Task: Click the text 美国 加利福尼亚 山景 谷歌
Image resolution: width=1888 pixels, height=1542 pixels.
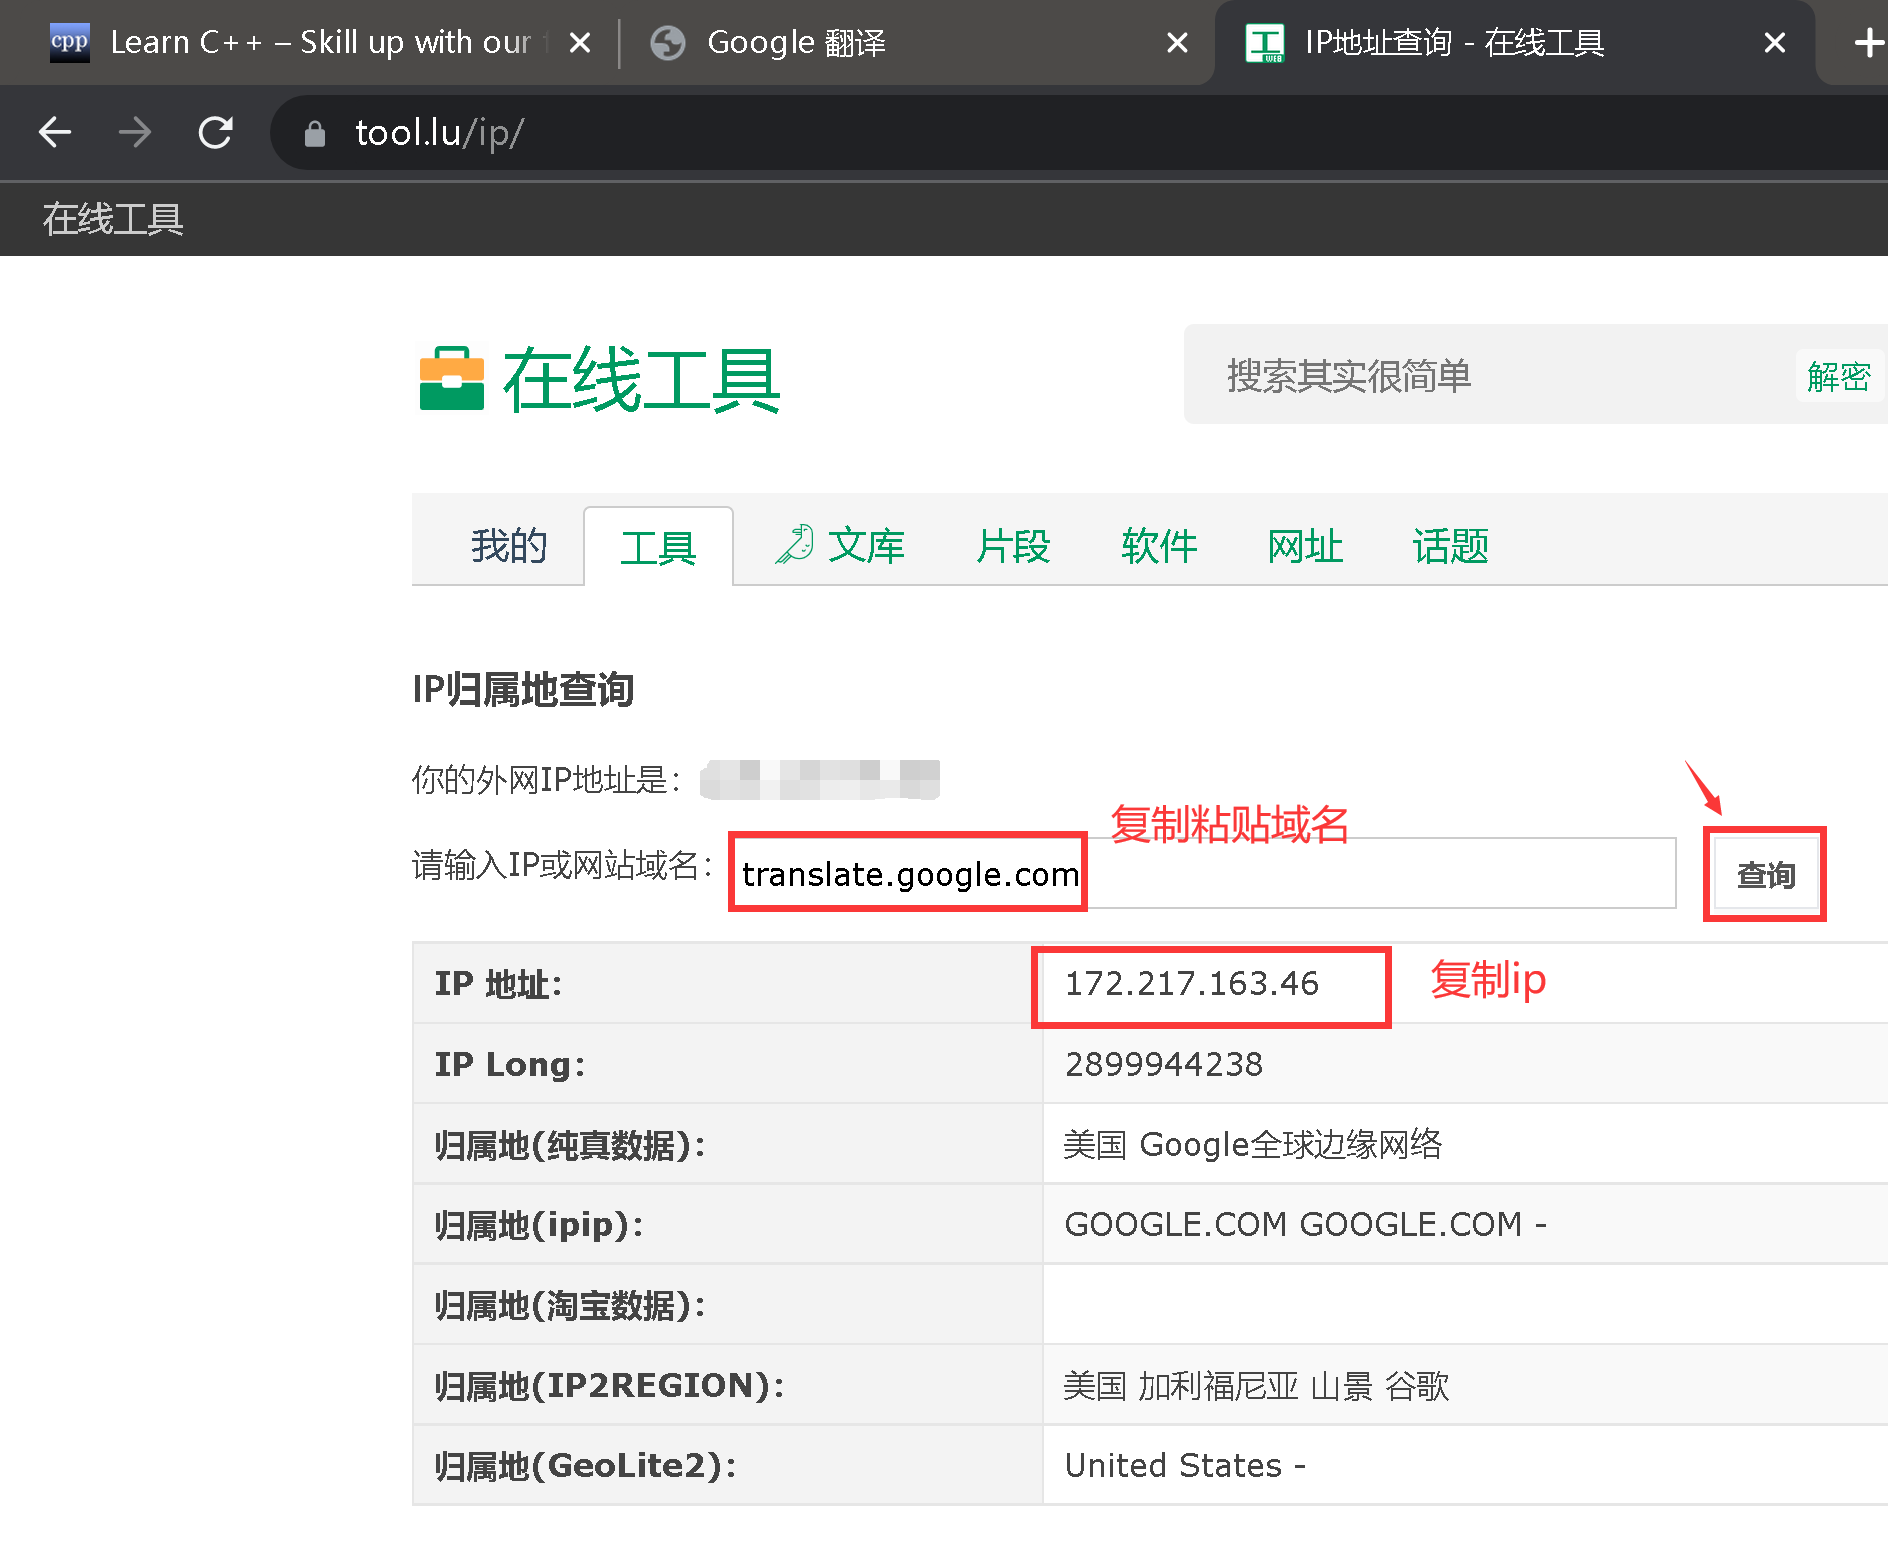Action: click(x=1256, y=1385)
